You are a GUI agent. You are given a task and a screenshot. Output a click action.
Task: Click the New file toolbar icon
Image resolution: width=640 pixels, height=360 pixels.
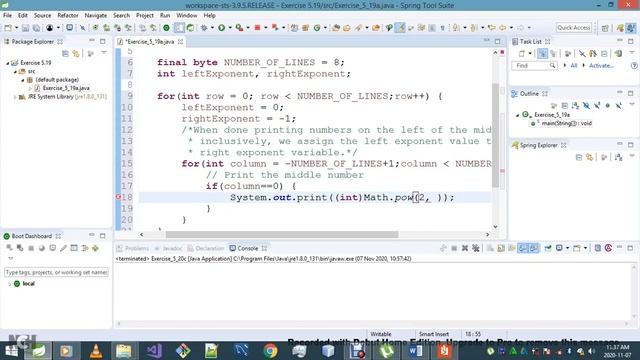8,28
